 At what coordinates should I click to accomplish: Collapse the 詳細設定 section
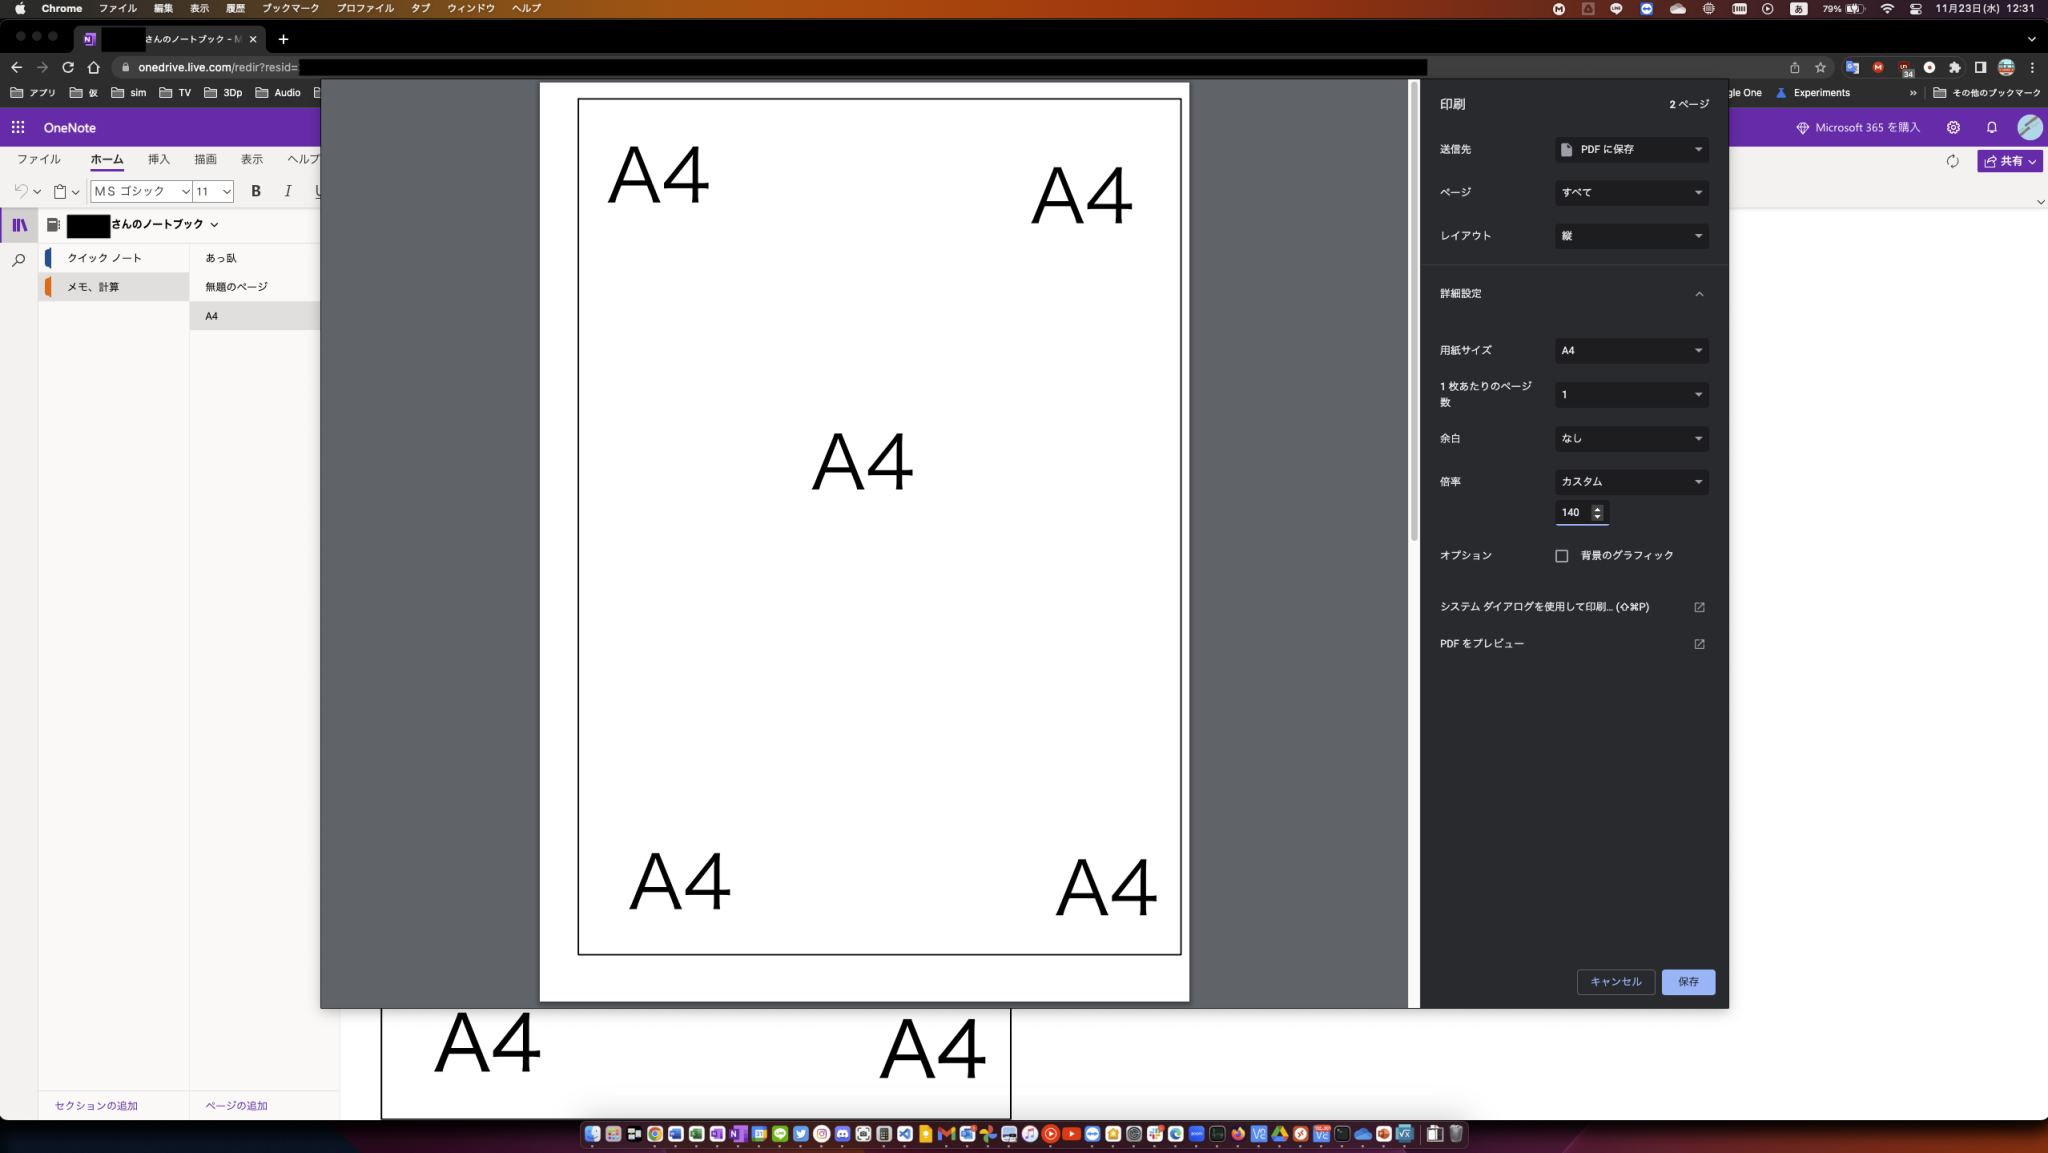point(1699,293)
